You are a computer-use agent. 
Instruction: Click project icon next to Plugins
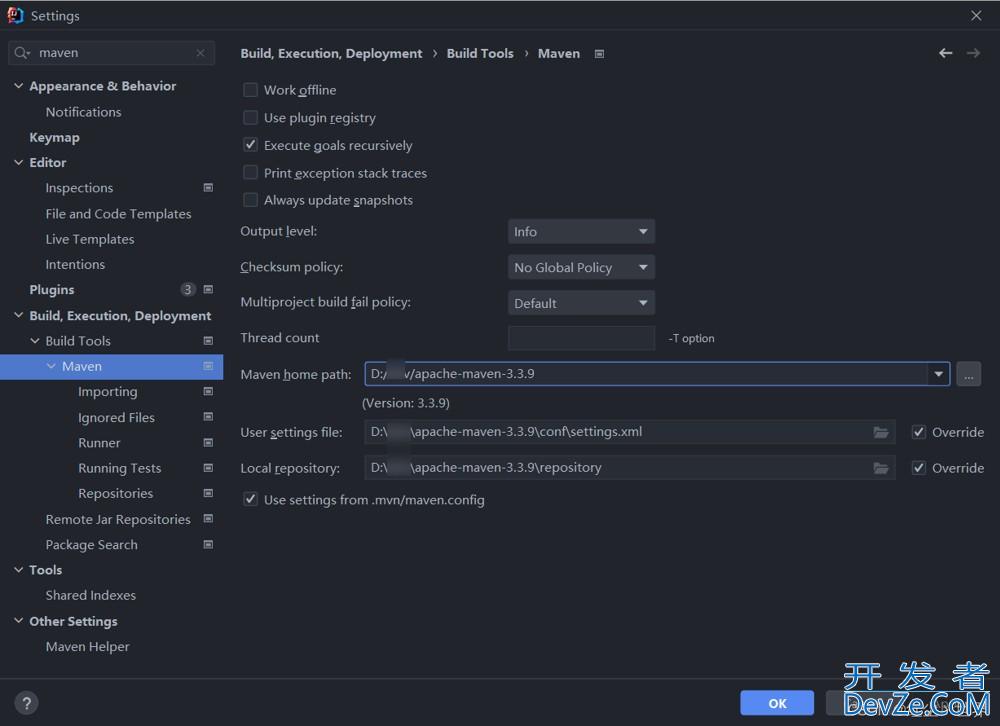point(208,290)
